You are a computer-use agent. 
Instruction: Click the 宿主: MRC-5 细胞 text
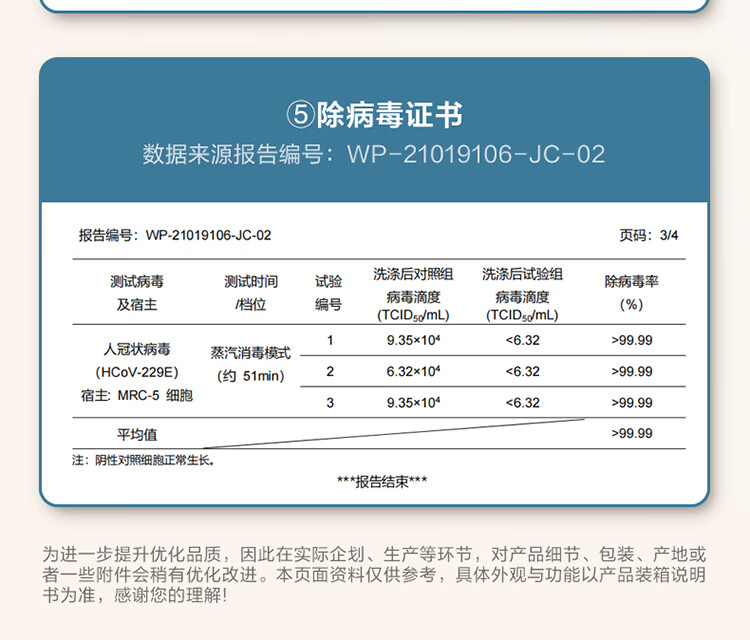(x=136, y=395)
